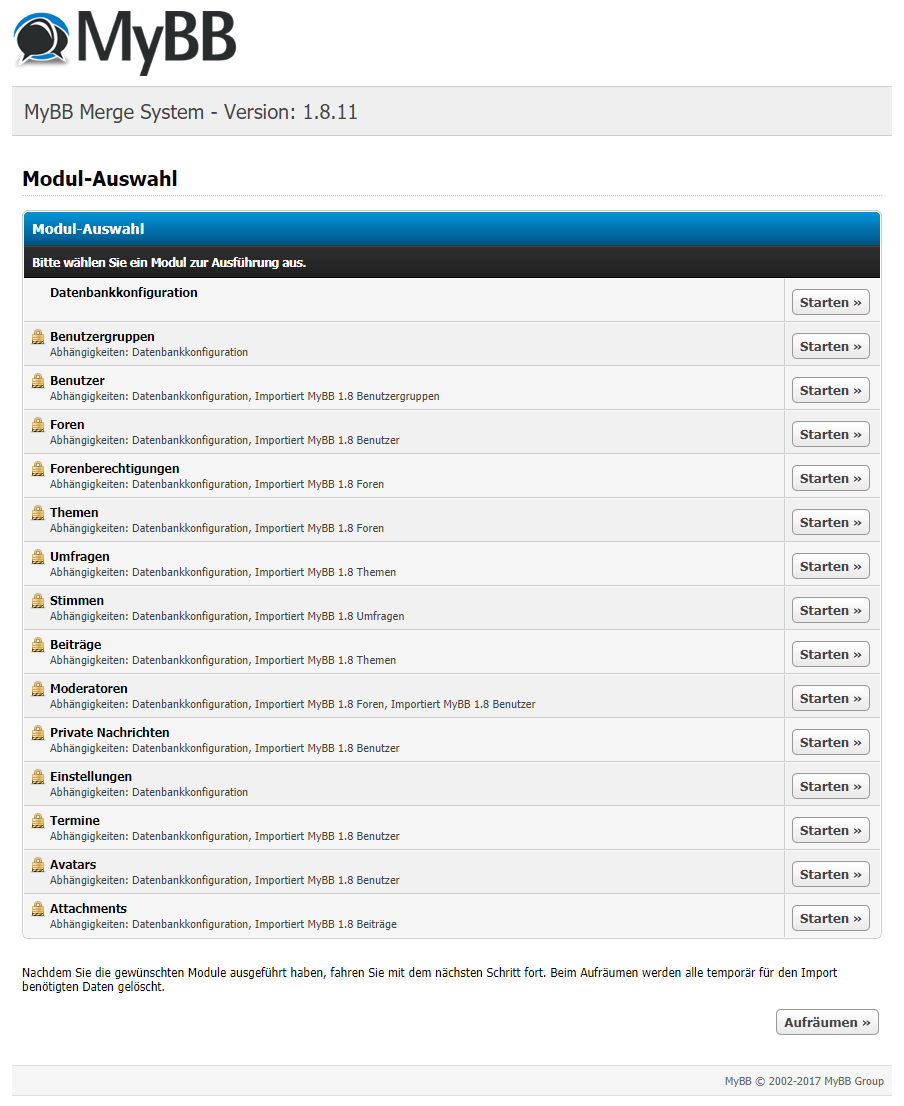Image resolution: width=904 pixels, height=1106 pixels.
Task: Select the Einstellungen module title
Action: click(91, 777)
